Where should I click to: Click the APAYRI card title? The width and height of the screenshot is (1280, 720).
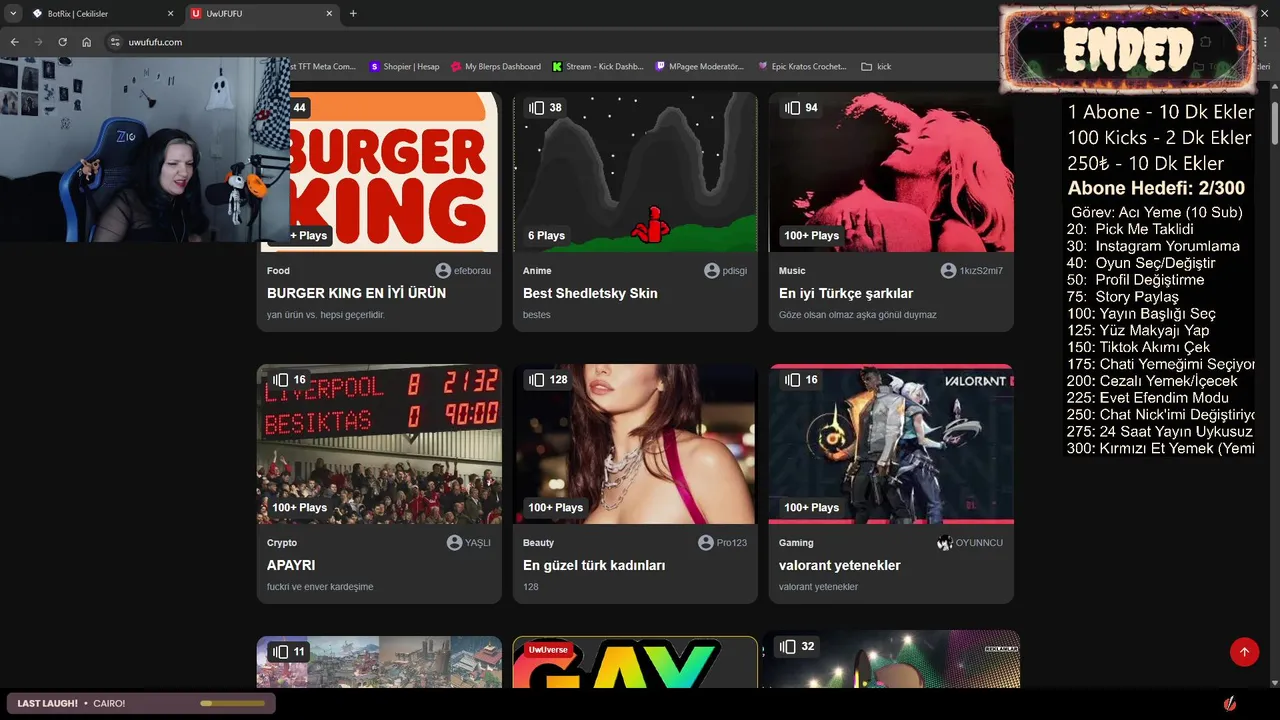tap(291, 565)
